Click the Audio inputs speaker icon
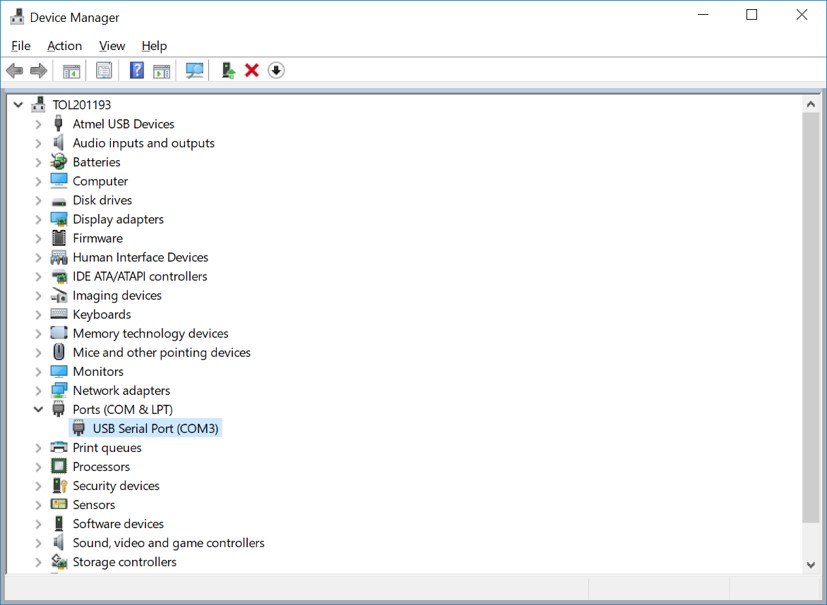 pos(59,142)
